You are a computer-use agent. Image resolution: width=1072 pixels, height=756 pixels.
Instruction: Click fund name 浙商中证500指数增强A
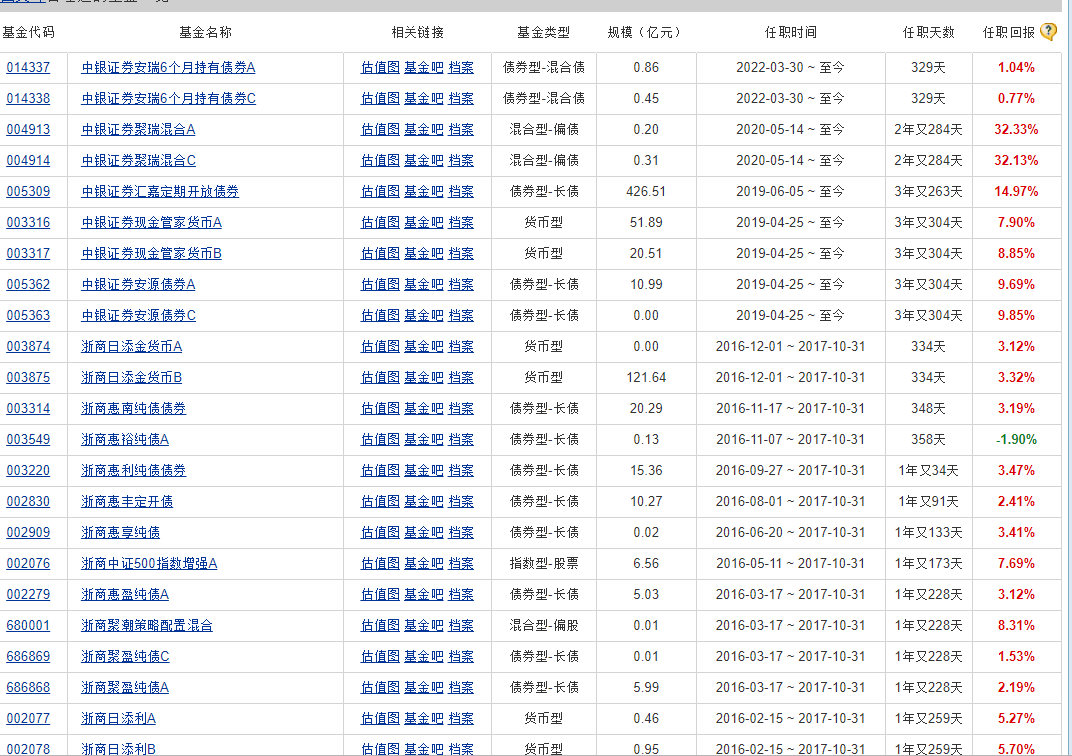(x=149, y=564)
